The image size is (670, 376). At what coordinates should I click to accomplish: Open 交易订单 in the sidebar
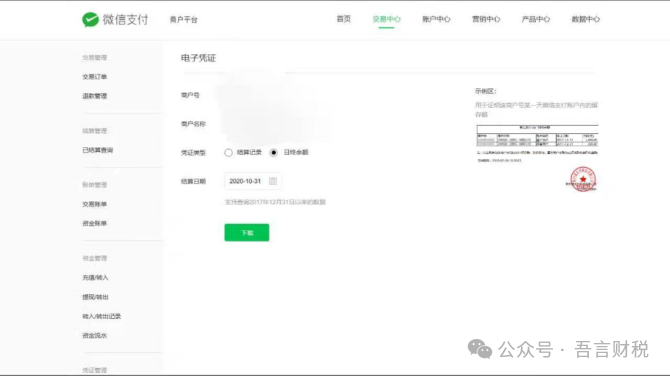pos(94,77)
